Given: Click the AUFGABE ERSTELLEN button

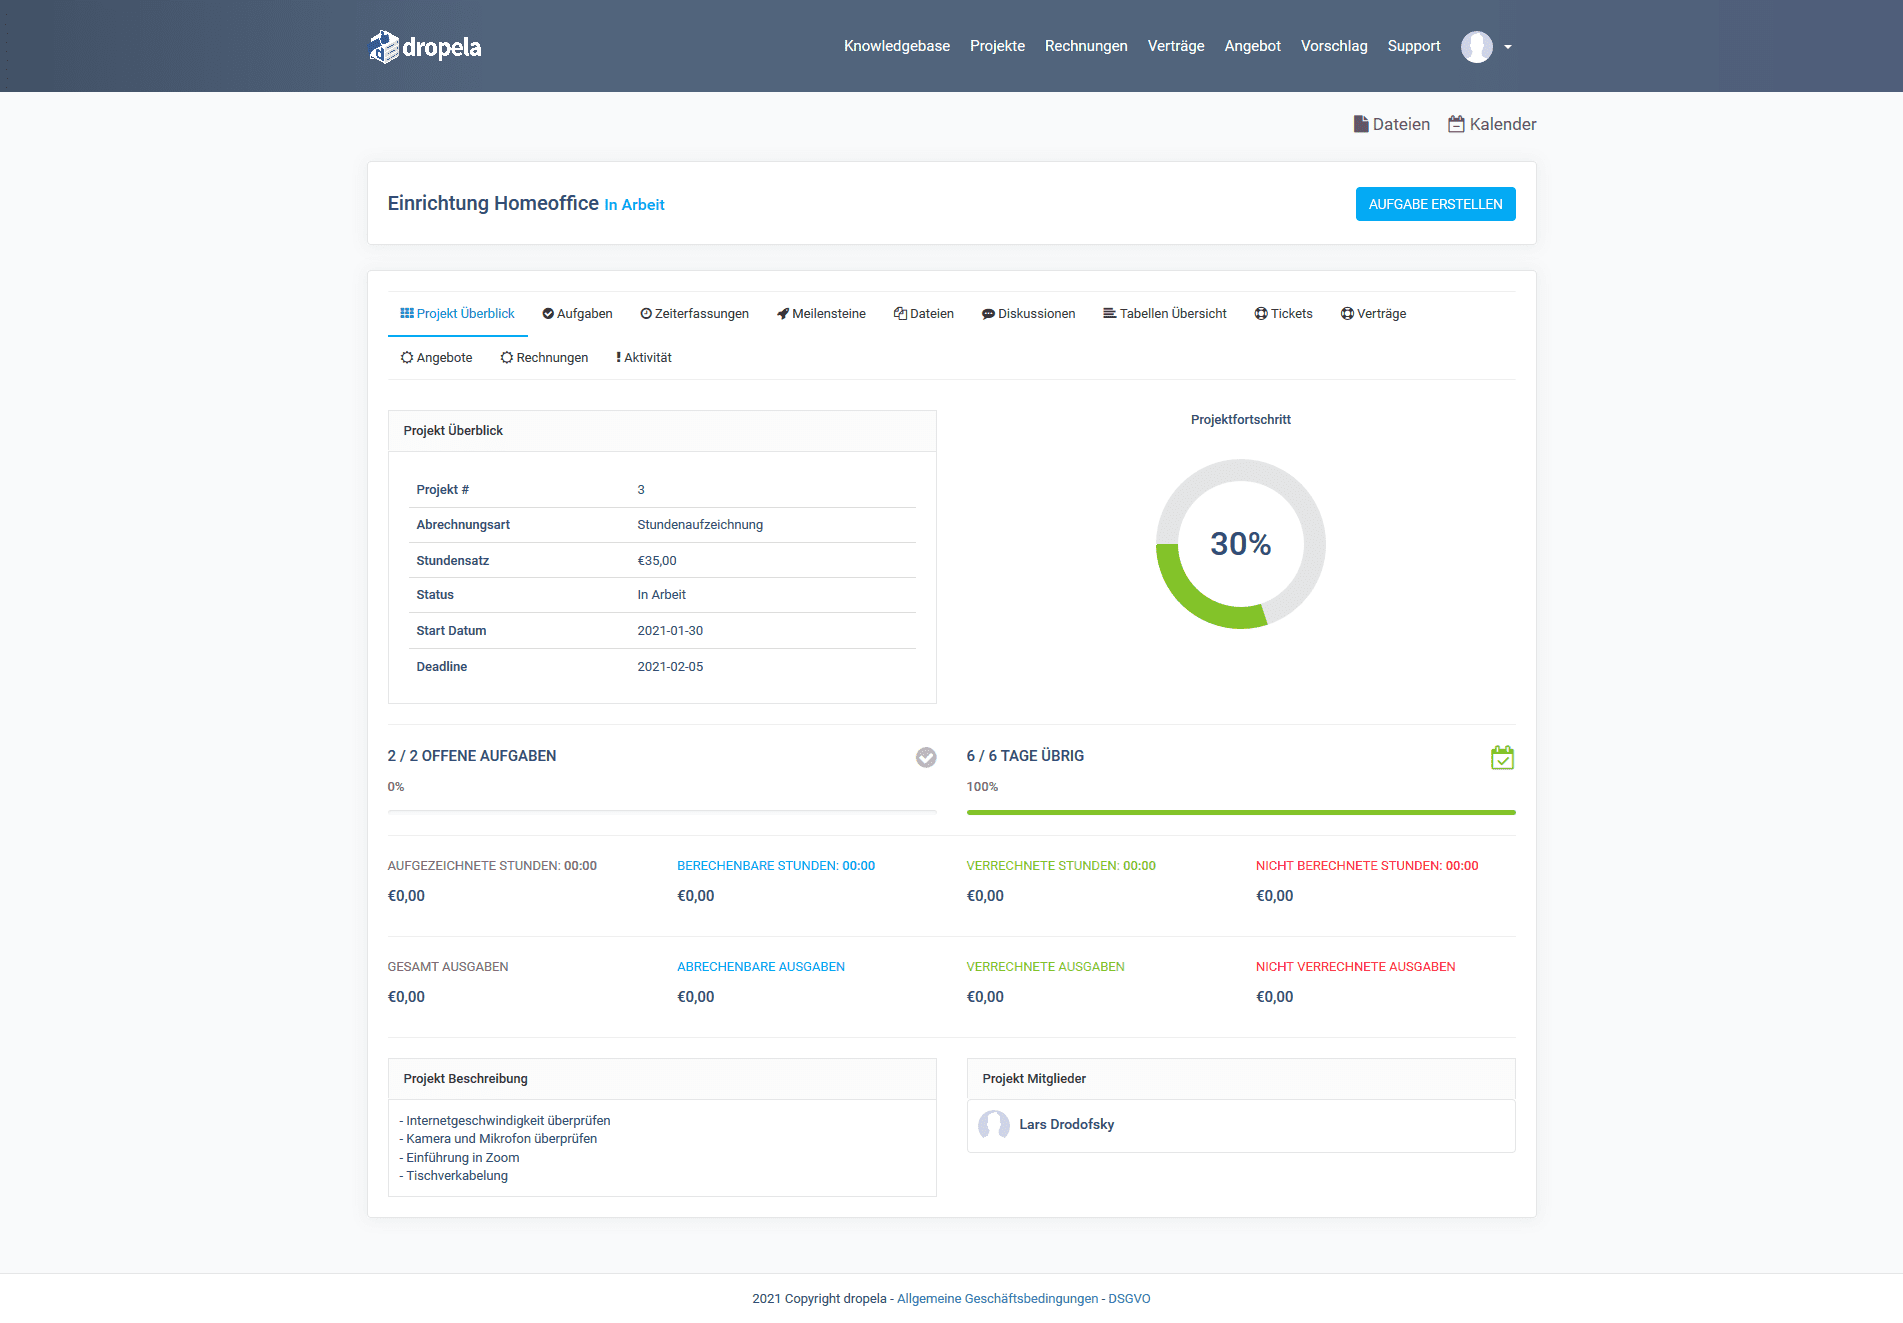Looking at the screenshot, I should click(1435, 203).
